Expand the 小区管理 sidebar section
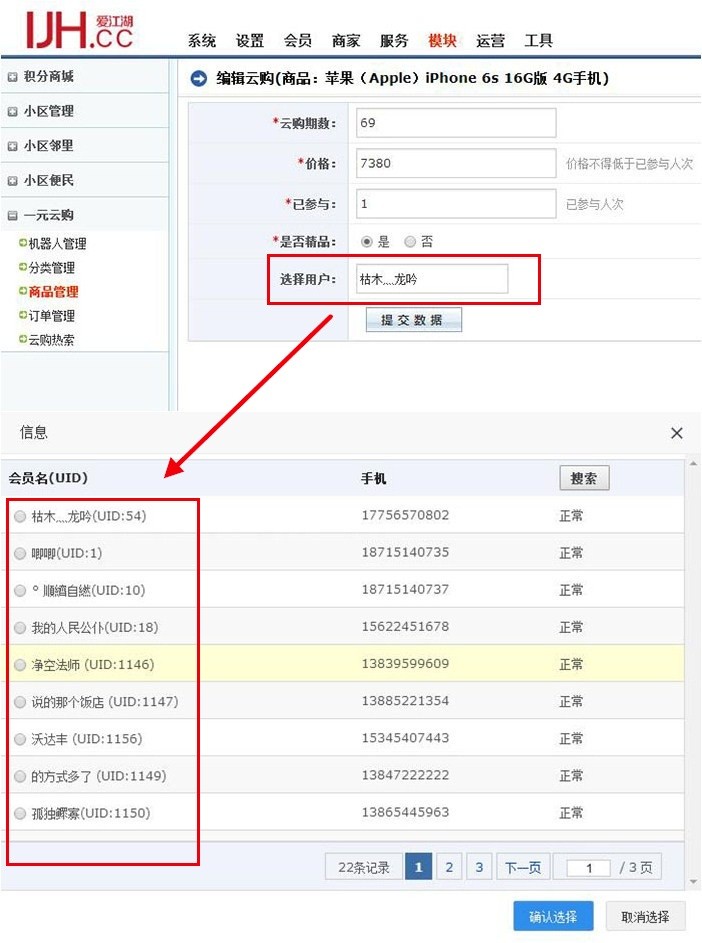 click(13, 112)
